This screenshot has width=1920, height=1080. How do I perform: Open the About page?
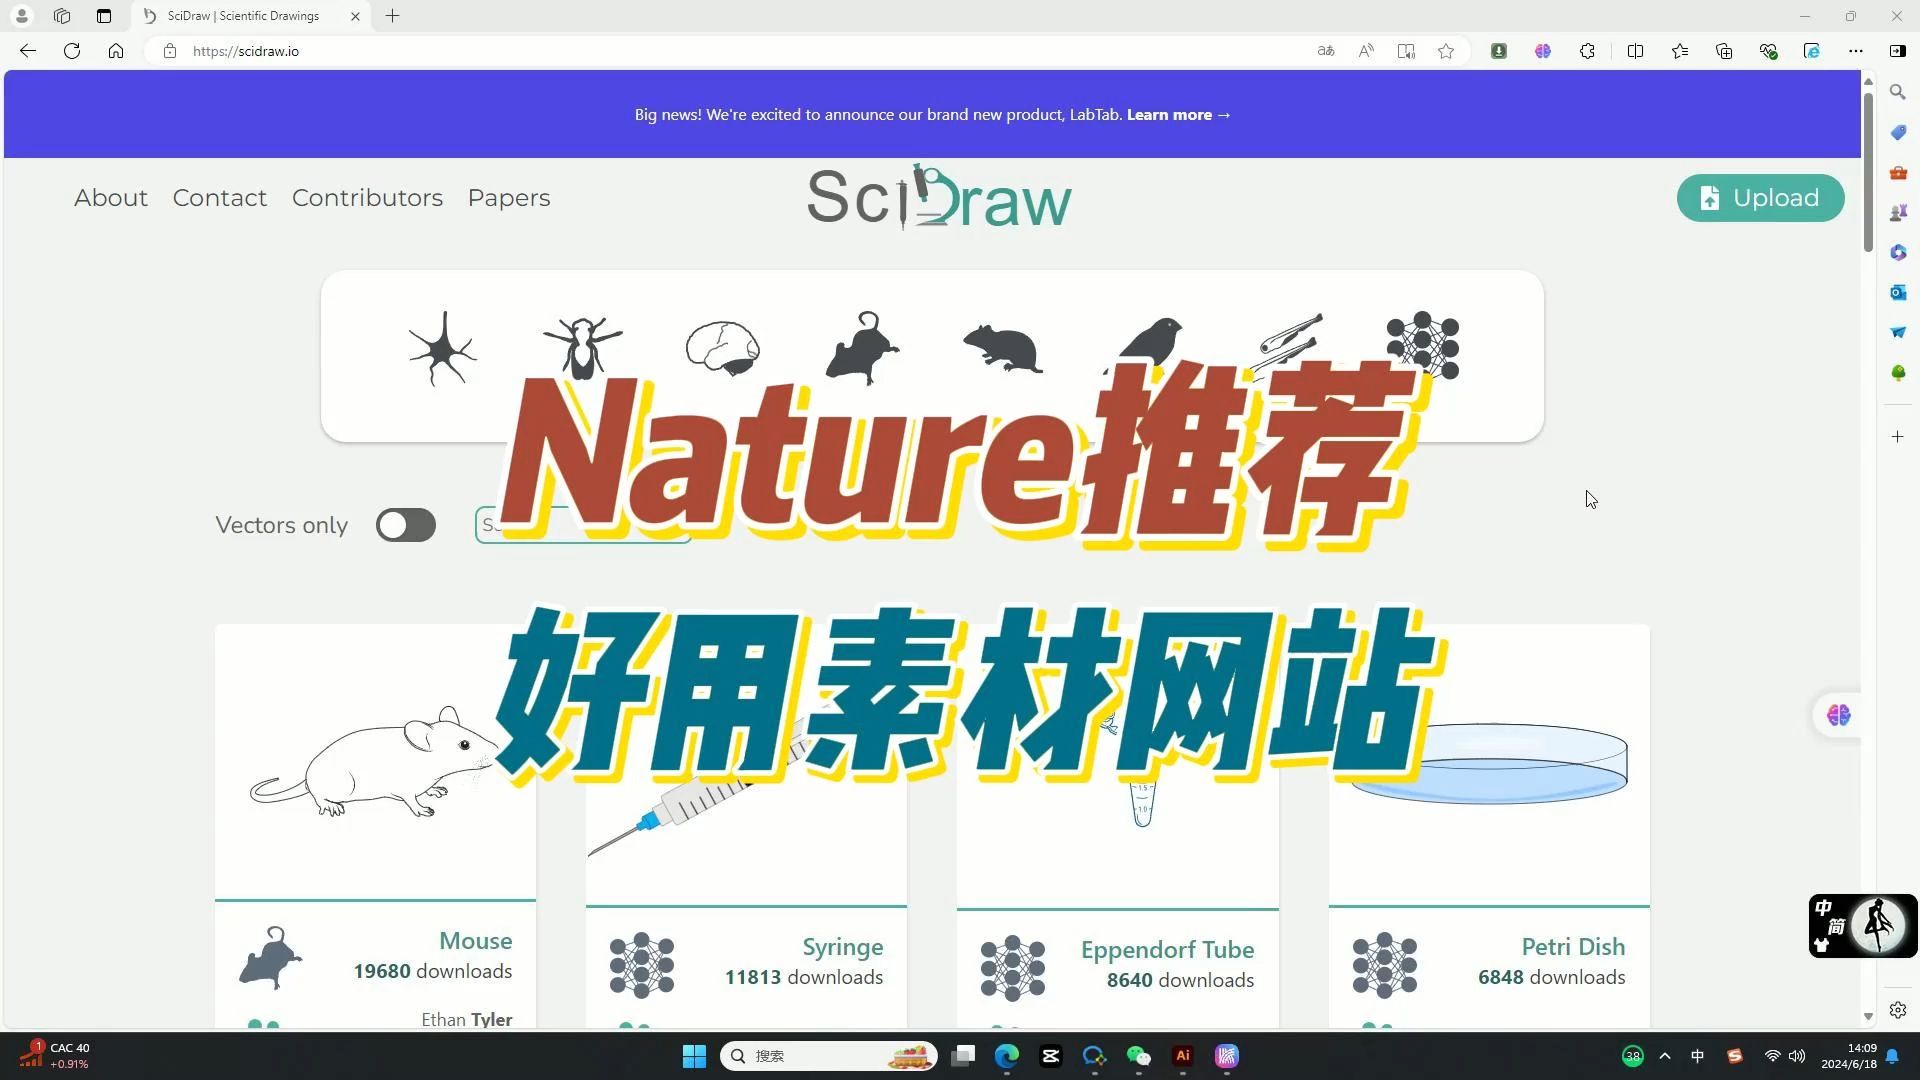(111, 198)
